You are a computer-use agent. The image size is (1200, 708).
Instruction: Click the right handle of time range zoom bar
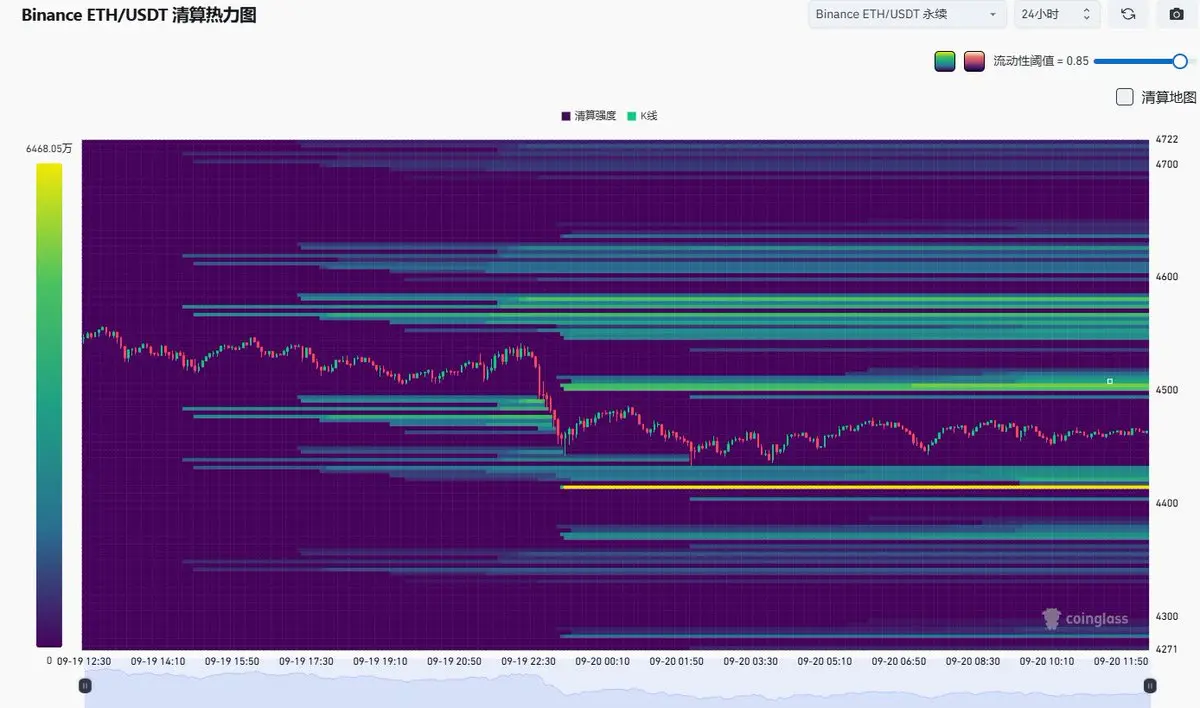1150,685
